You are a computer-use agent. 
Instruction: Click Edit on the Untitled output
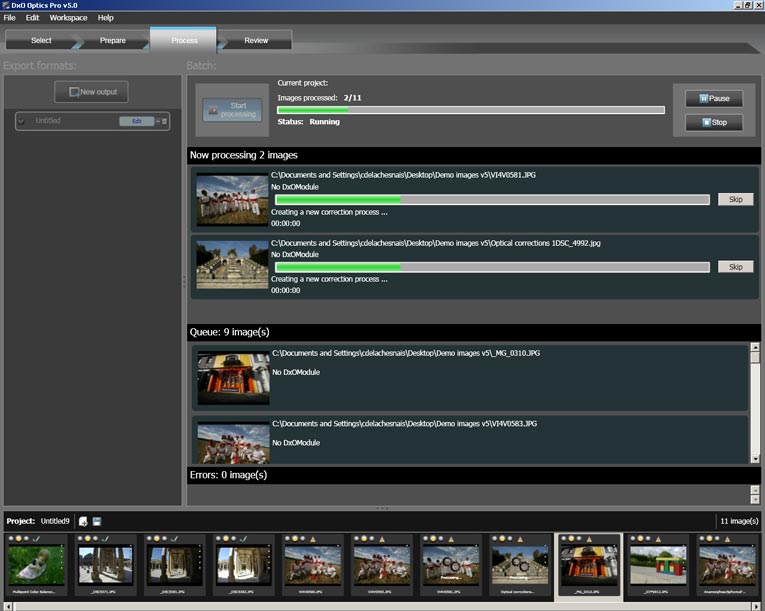137,121
